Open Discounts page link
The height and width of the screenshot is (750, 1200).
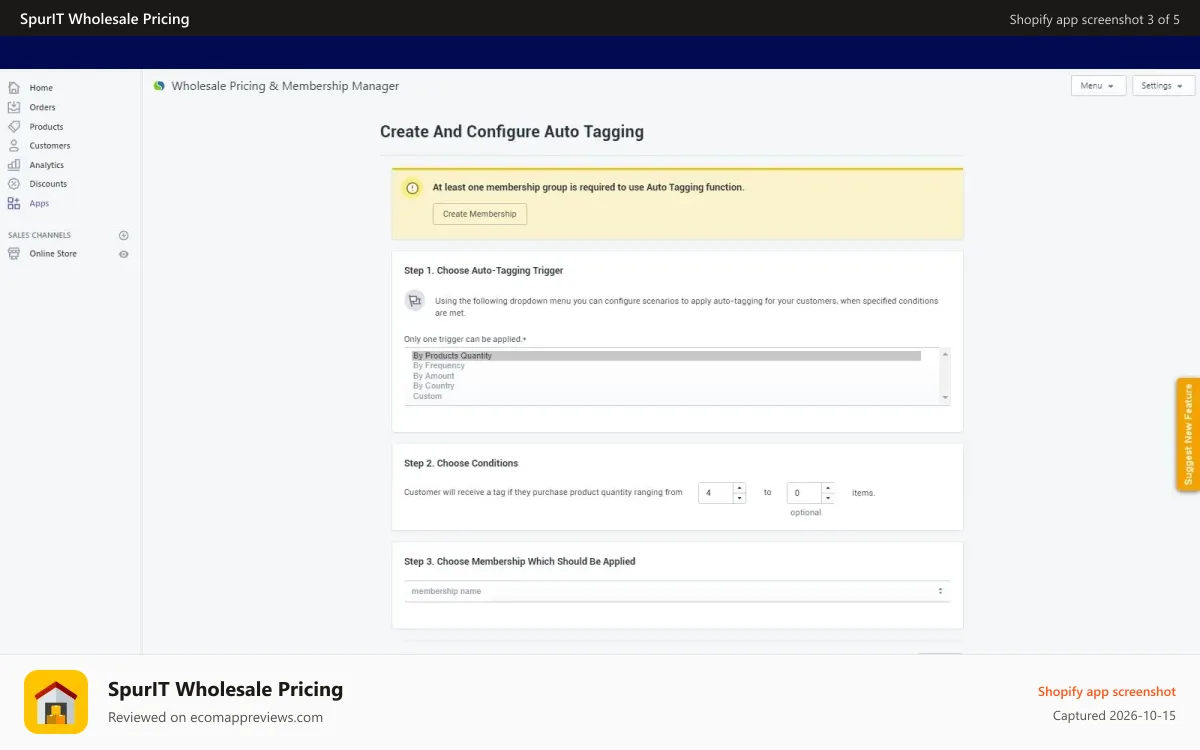point(48,184)
